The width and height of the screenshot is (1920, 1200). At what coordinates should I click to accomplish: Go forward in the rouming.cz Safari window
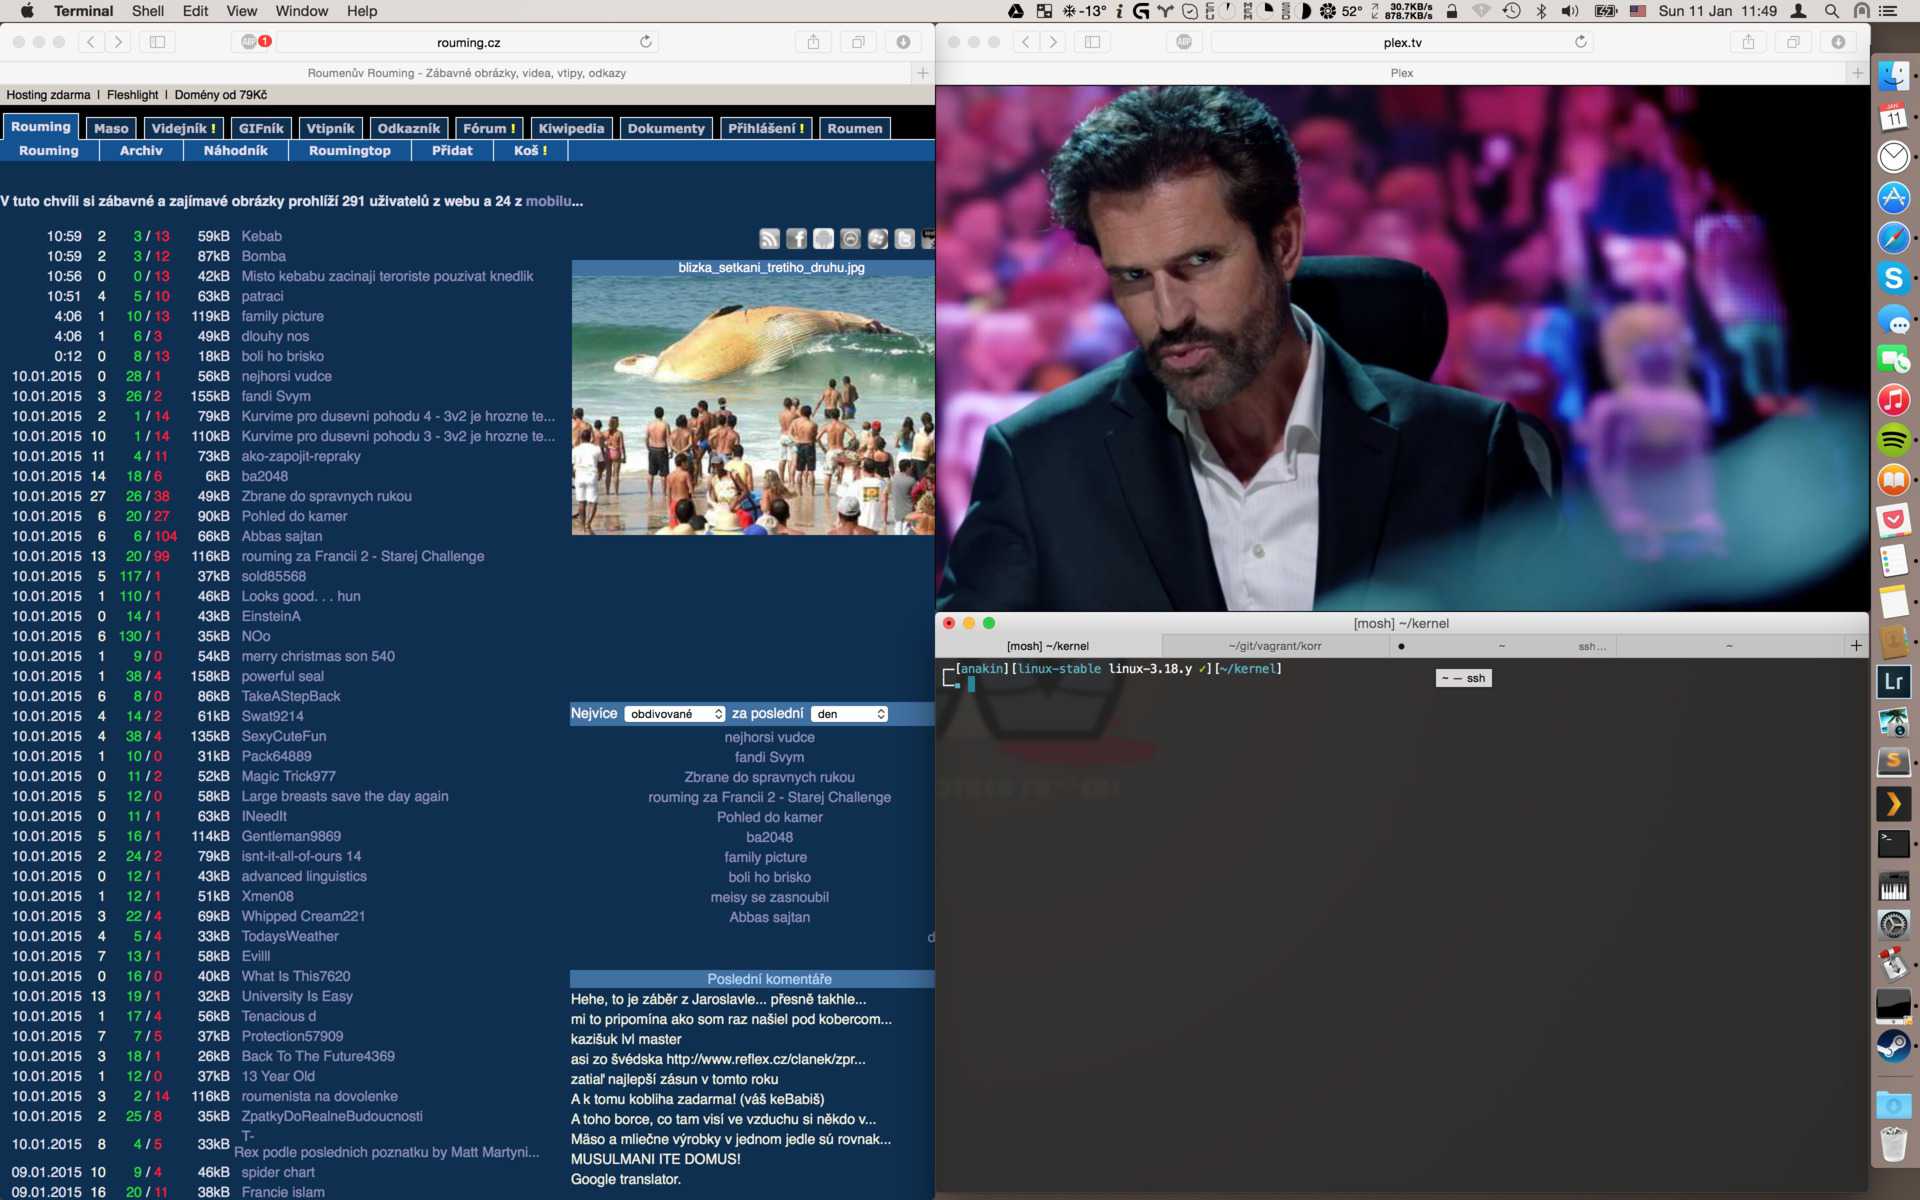click(x=118, y=42)
